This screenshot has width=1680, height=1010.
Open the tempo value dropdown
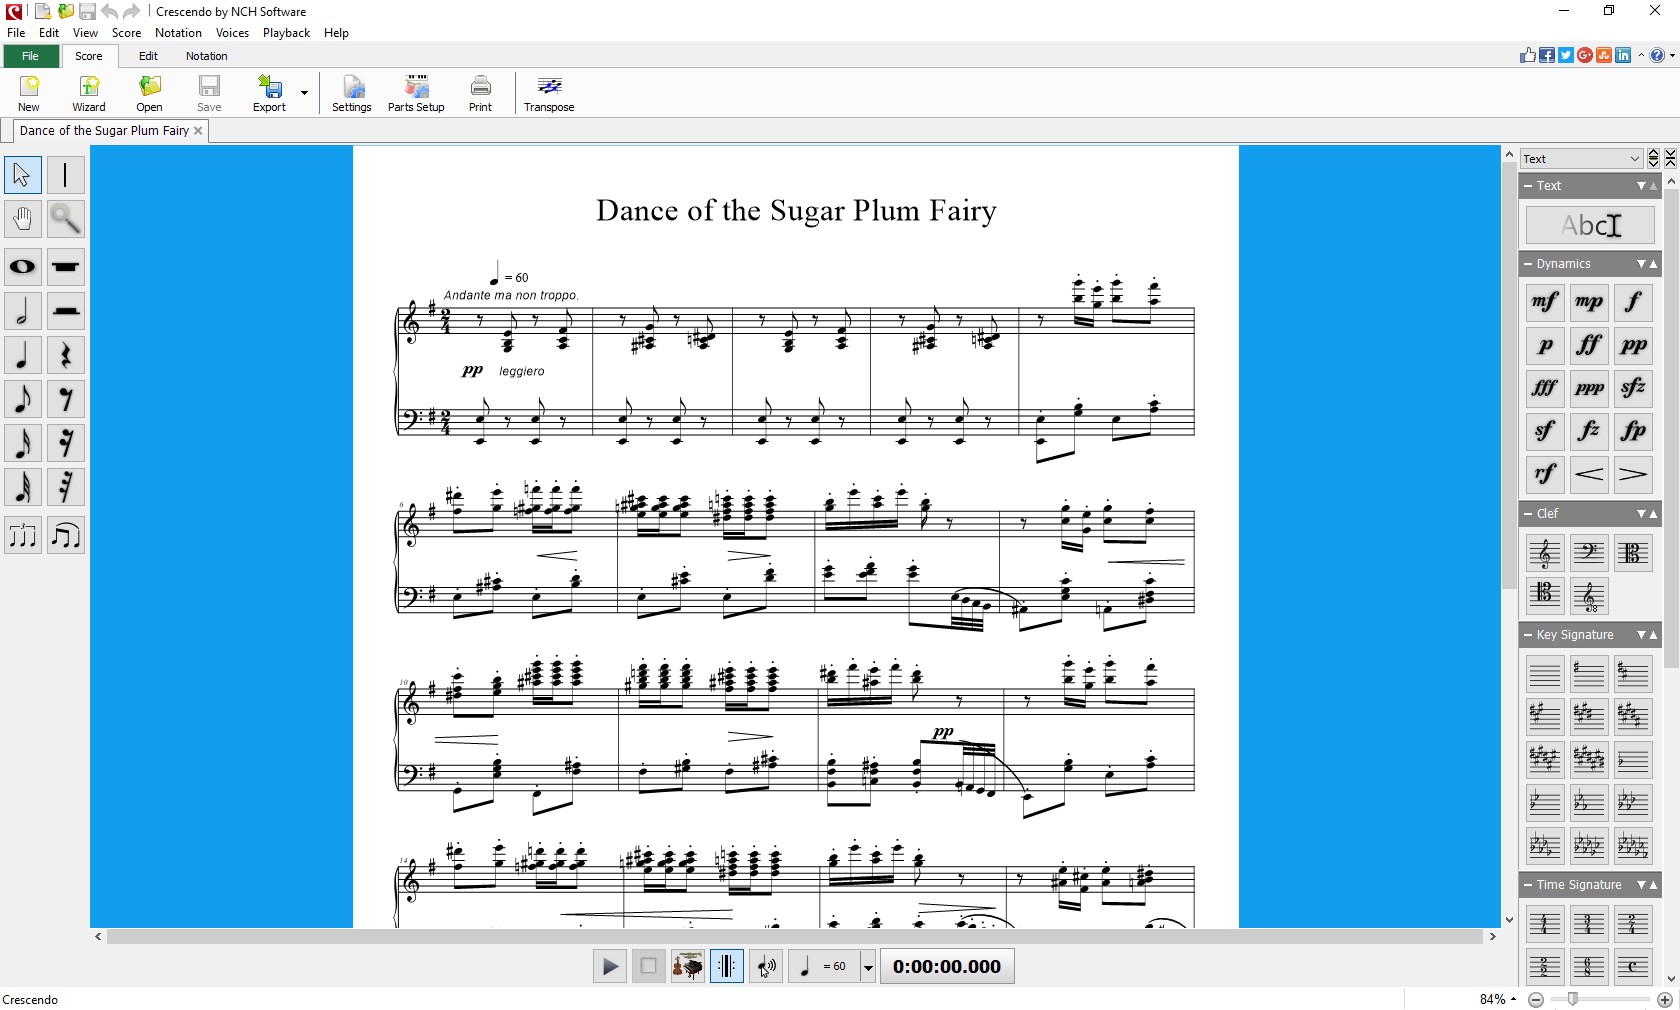click(867, 966)
